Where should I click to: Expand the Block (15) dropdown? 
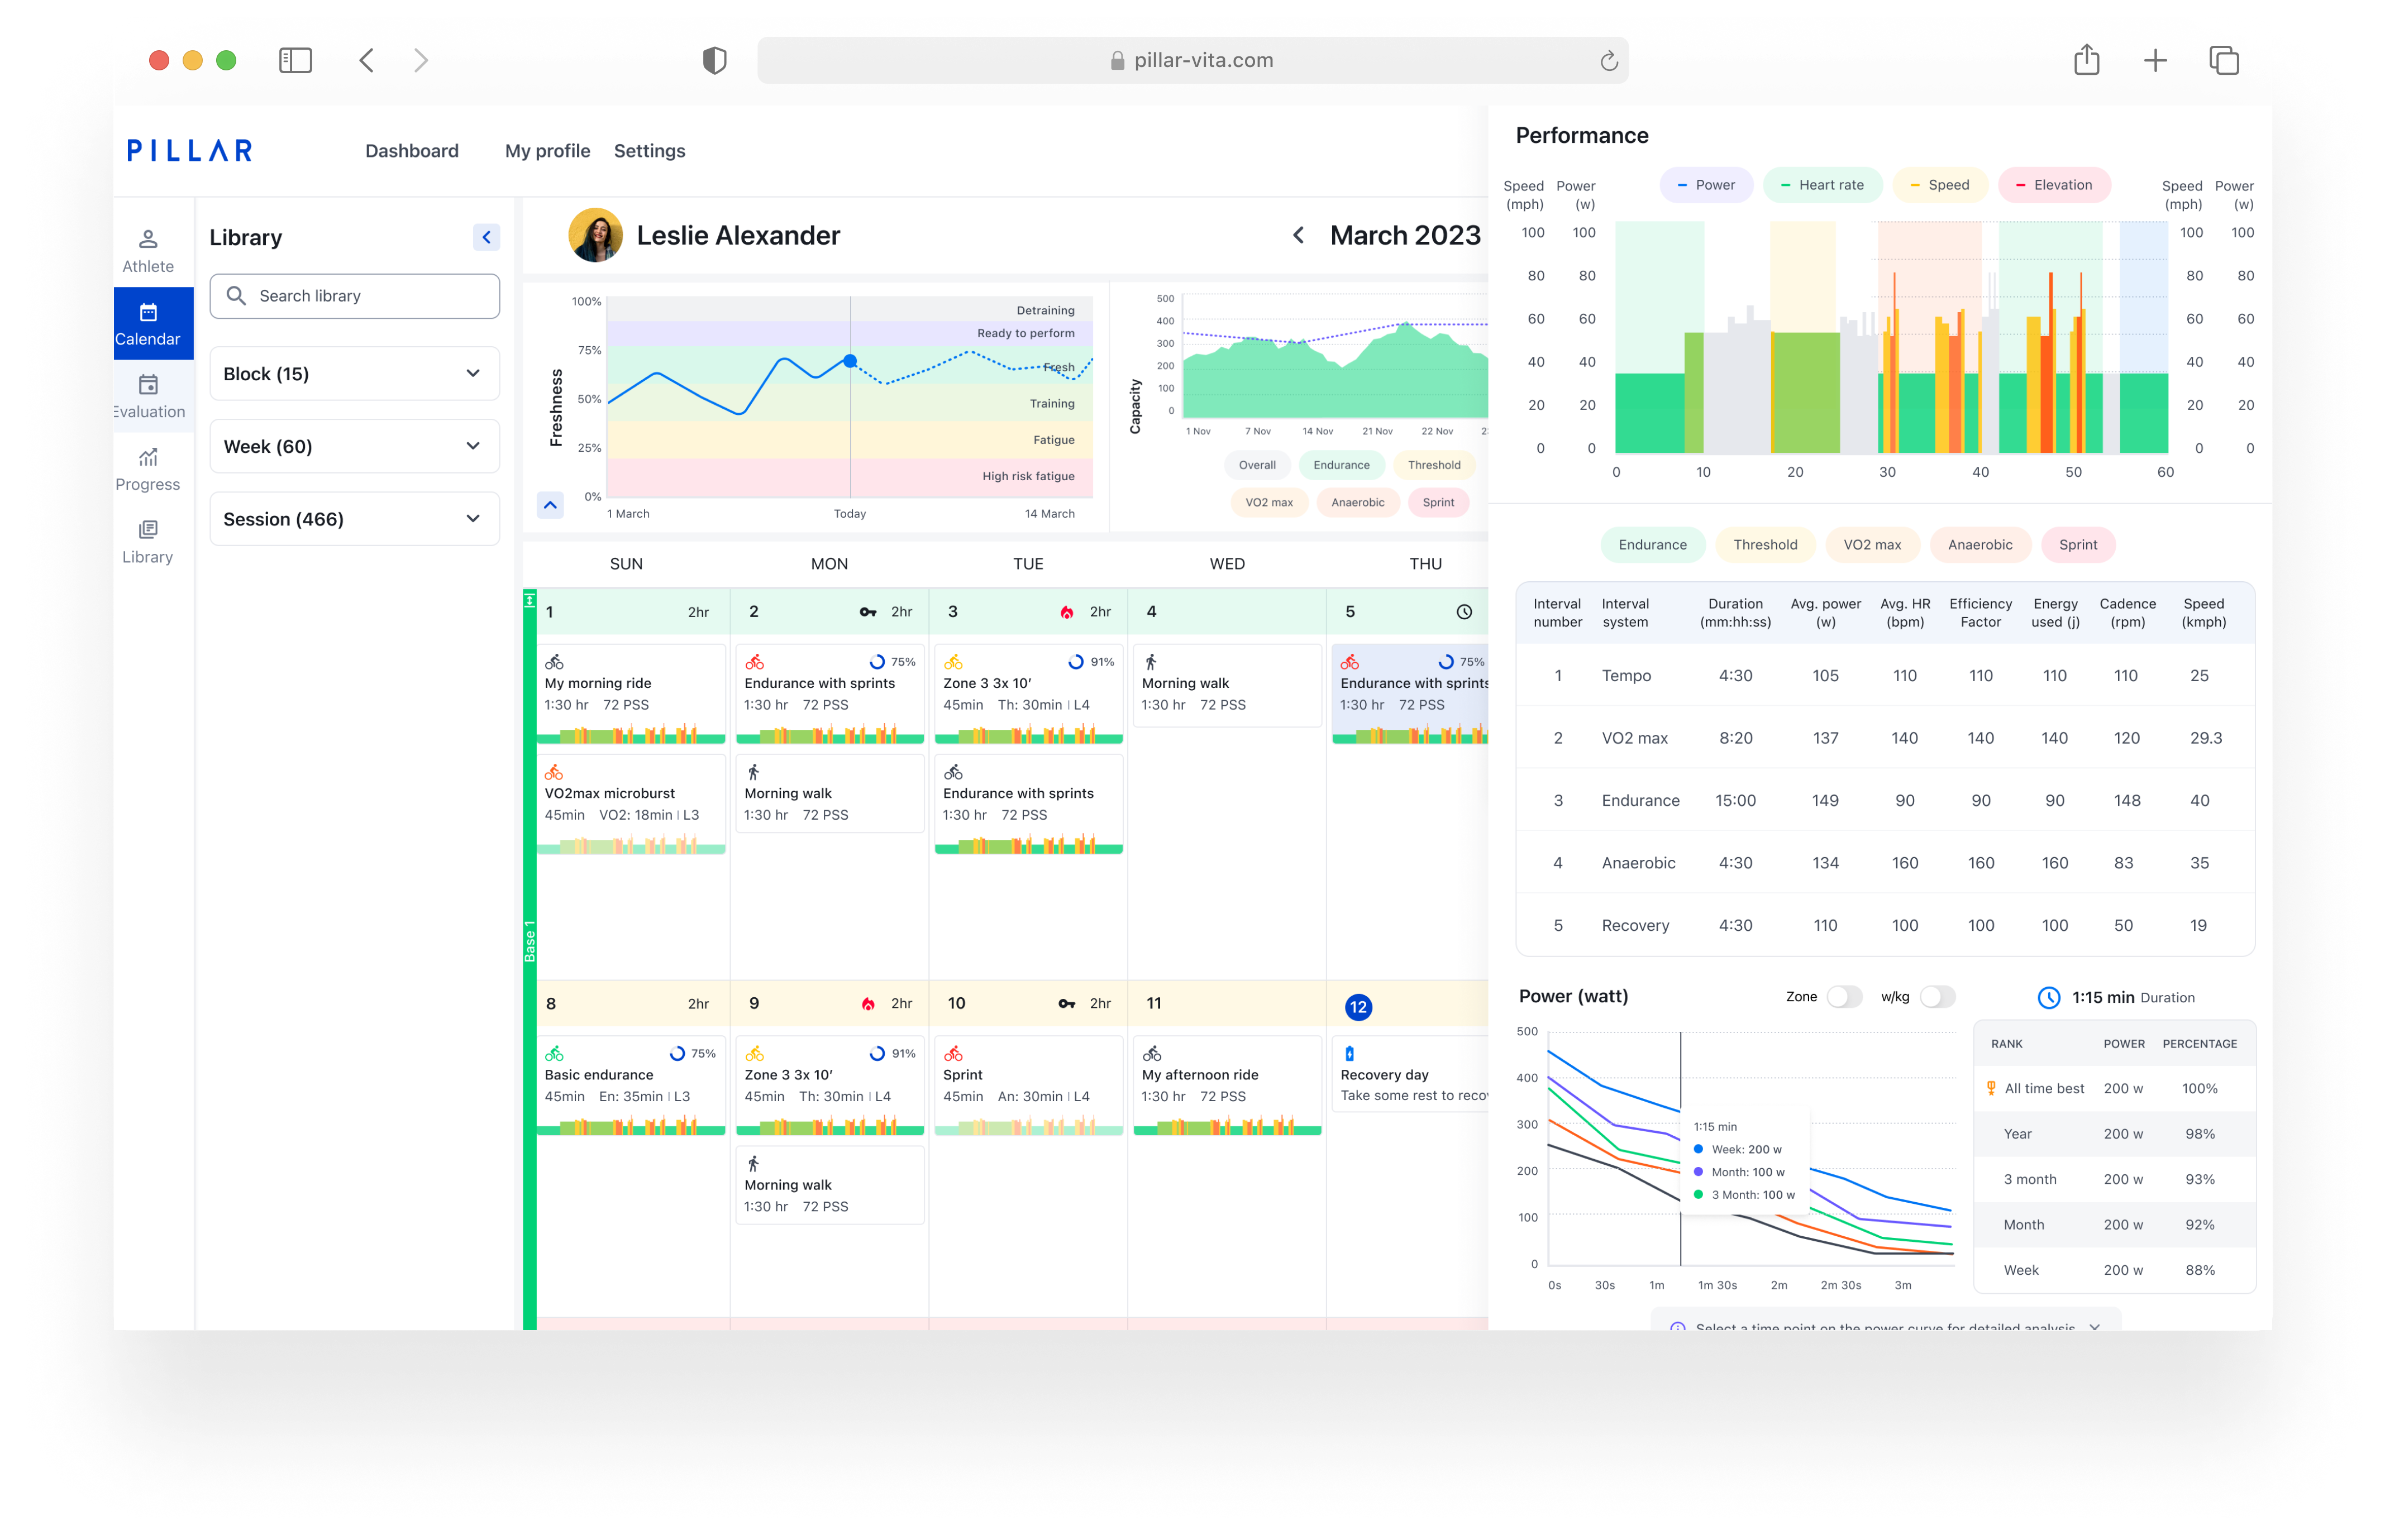click(354, 374)
